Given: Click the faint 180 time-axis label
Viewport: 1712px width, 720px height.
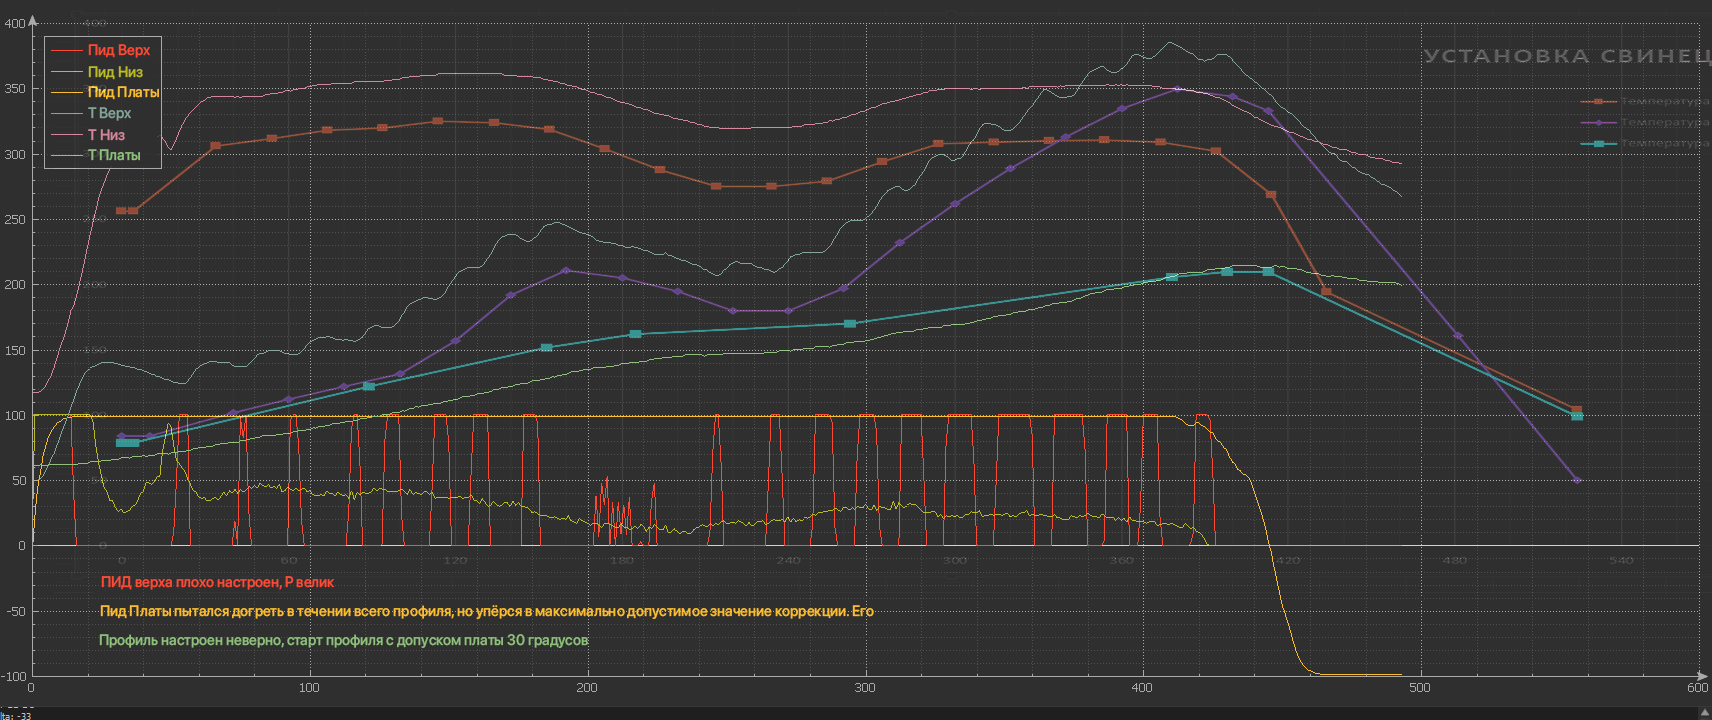Looking at the screenshot, I should tap(622, 560).
